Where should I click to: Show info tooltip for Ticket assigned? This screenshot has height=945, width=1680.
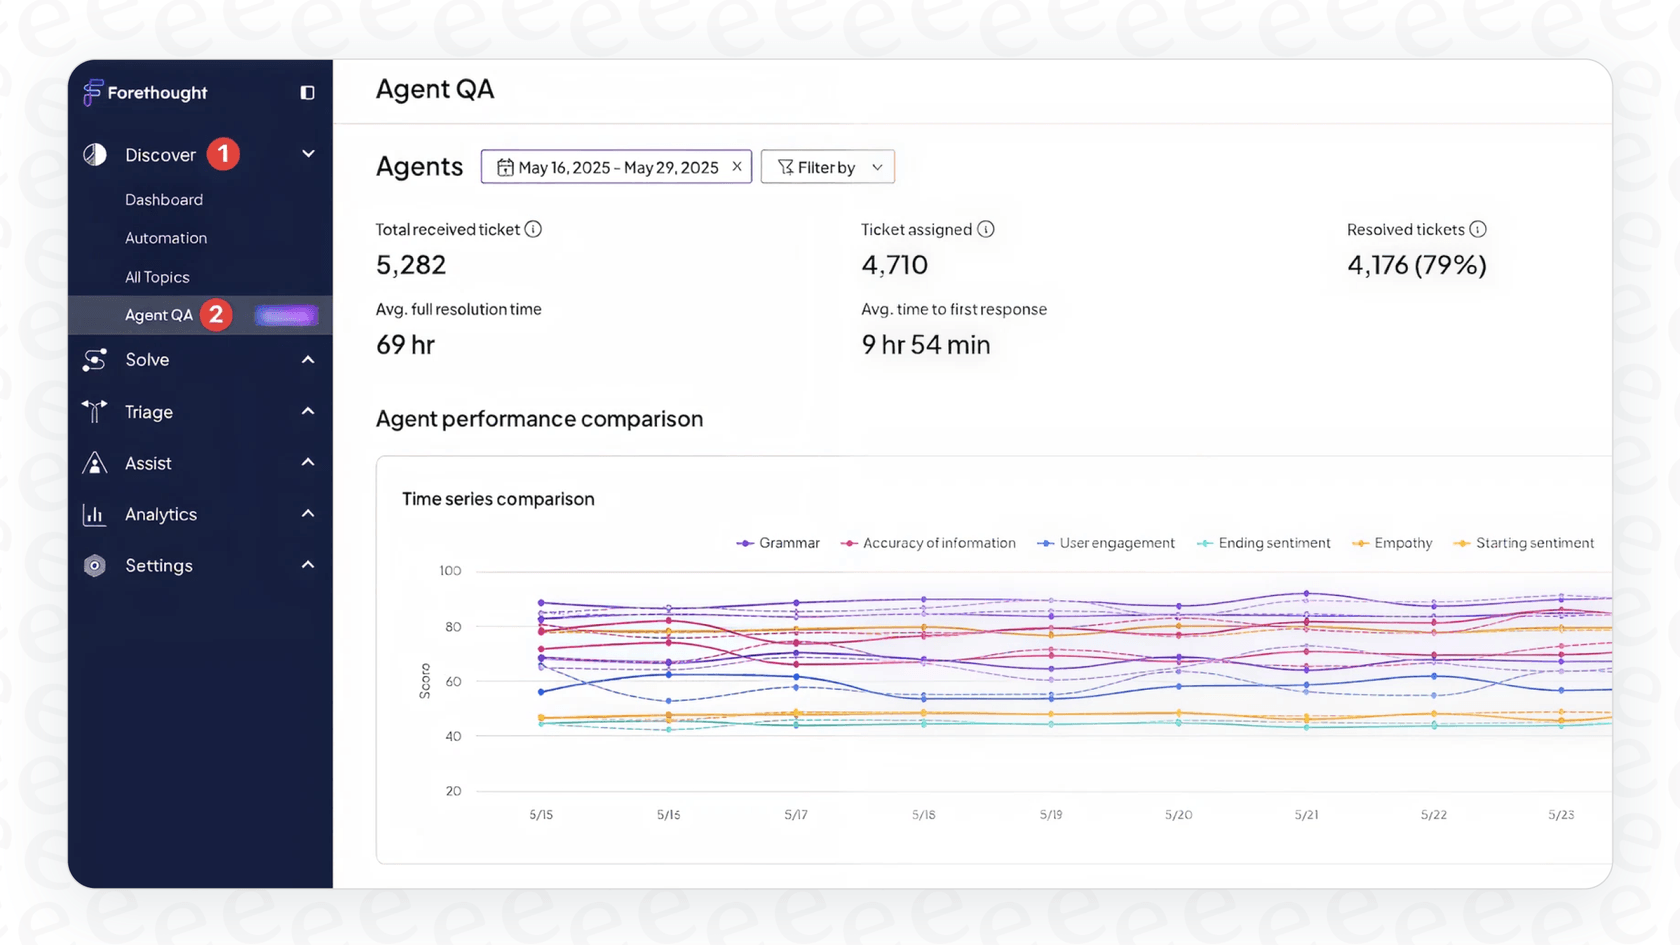click(986, 229)
